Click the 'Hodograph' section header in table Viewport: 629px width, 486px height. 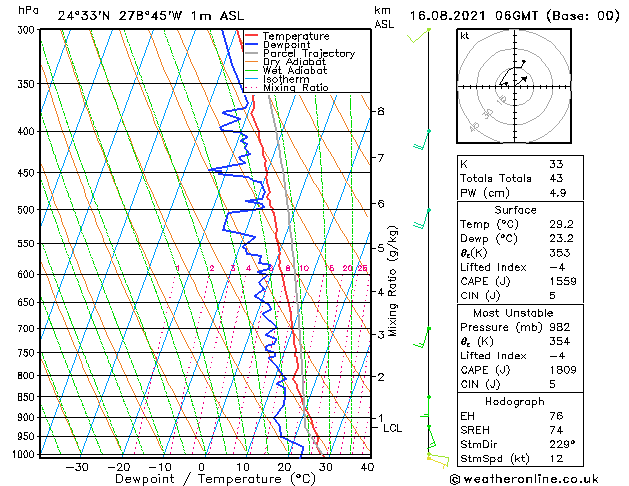515,402
